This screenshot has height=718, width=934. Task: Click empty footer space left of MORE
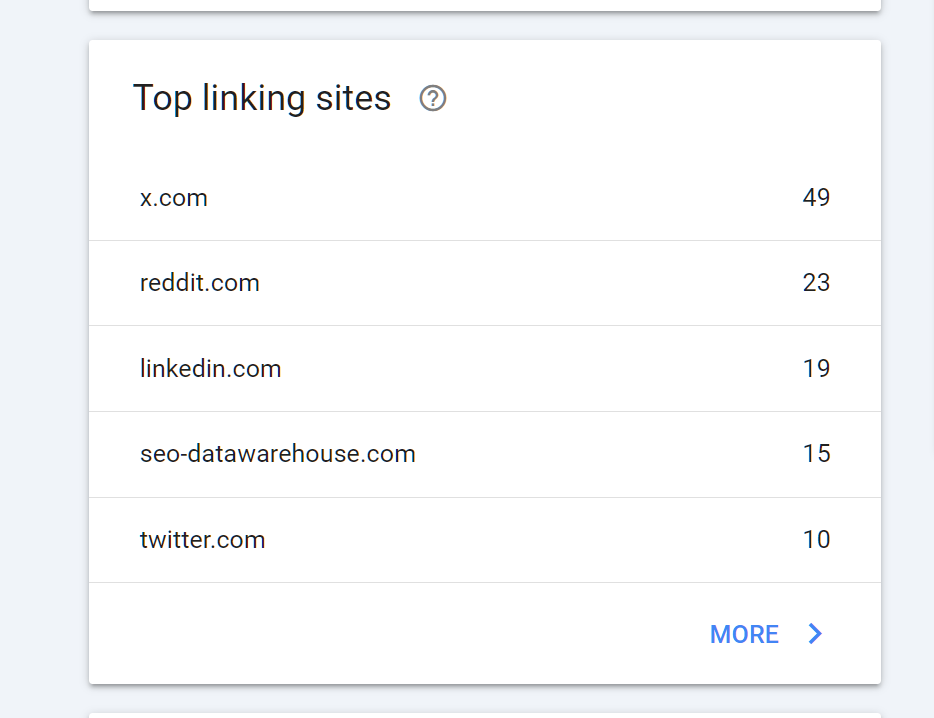[x=400, y=634]
